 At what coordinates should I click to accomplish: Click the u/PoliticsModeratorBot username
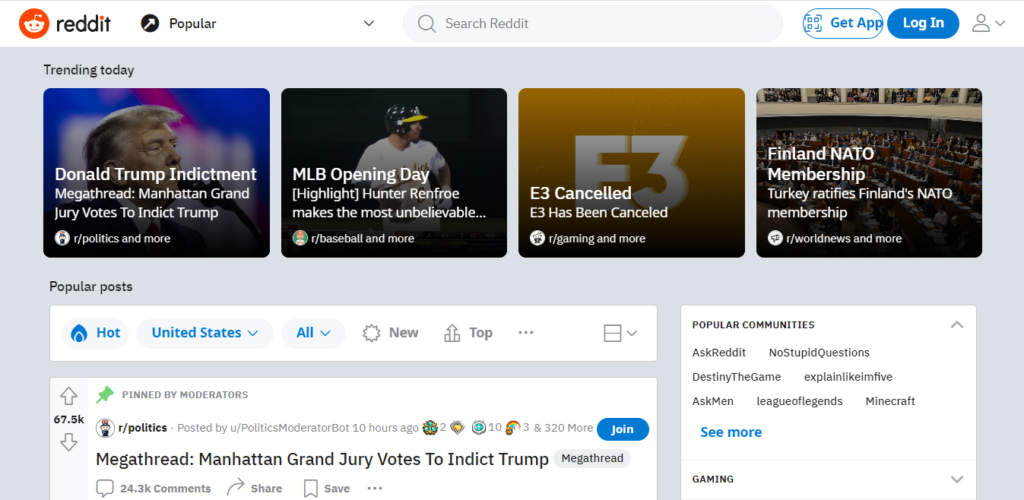pyautogui.click(x=289, y=428)
